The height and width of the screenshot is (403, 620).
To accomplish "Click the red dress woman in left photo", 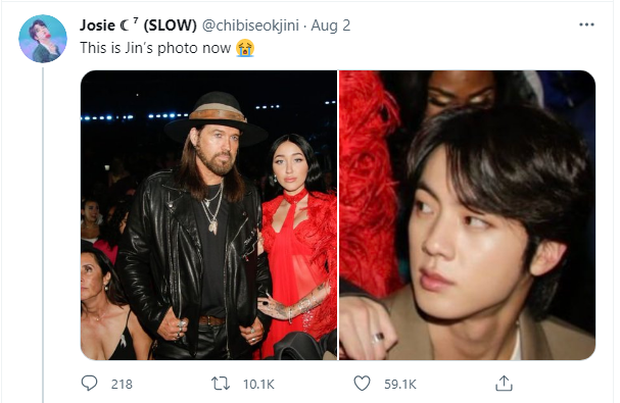I will (297, 245).
